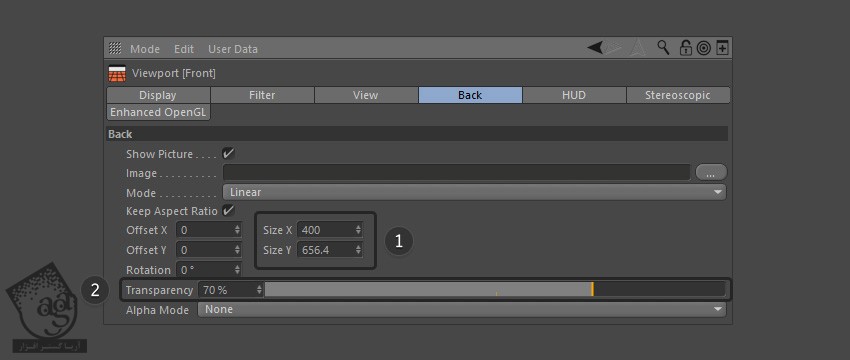Click the Offset Y stepper arrows
The width and height of the screenshot is (850, 360).
237,250
